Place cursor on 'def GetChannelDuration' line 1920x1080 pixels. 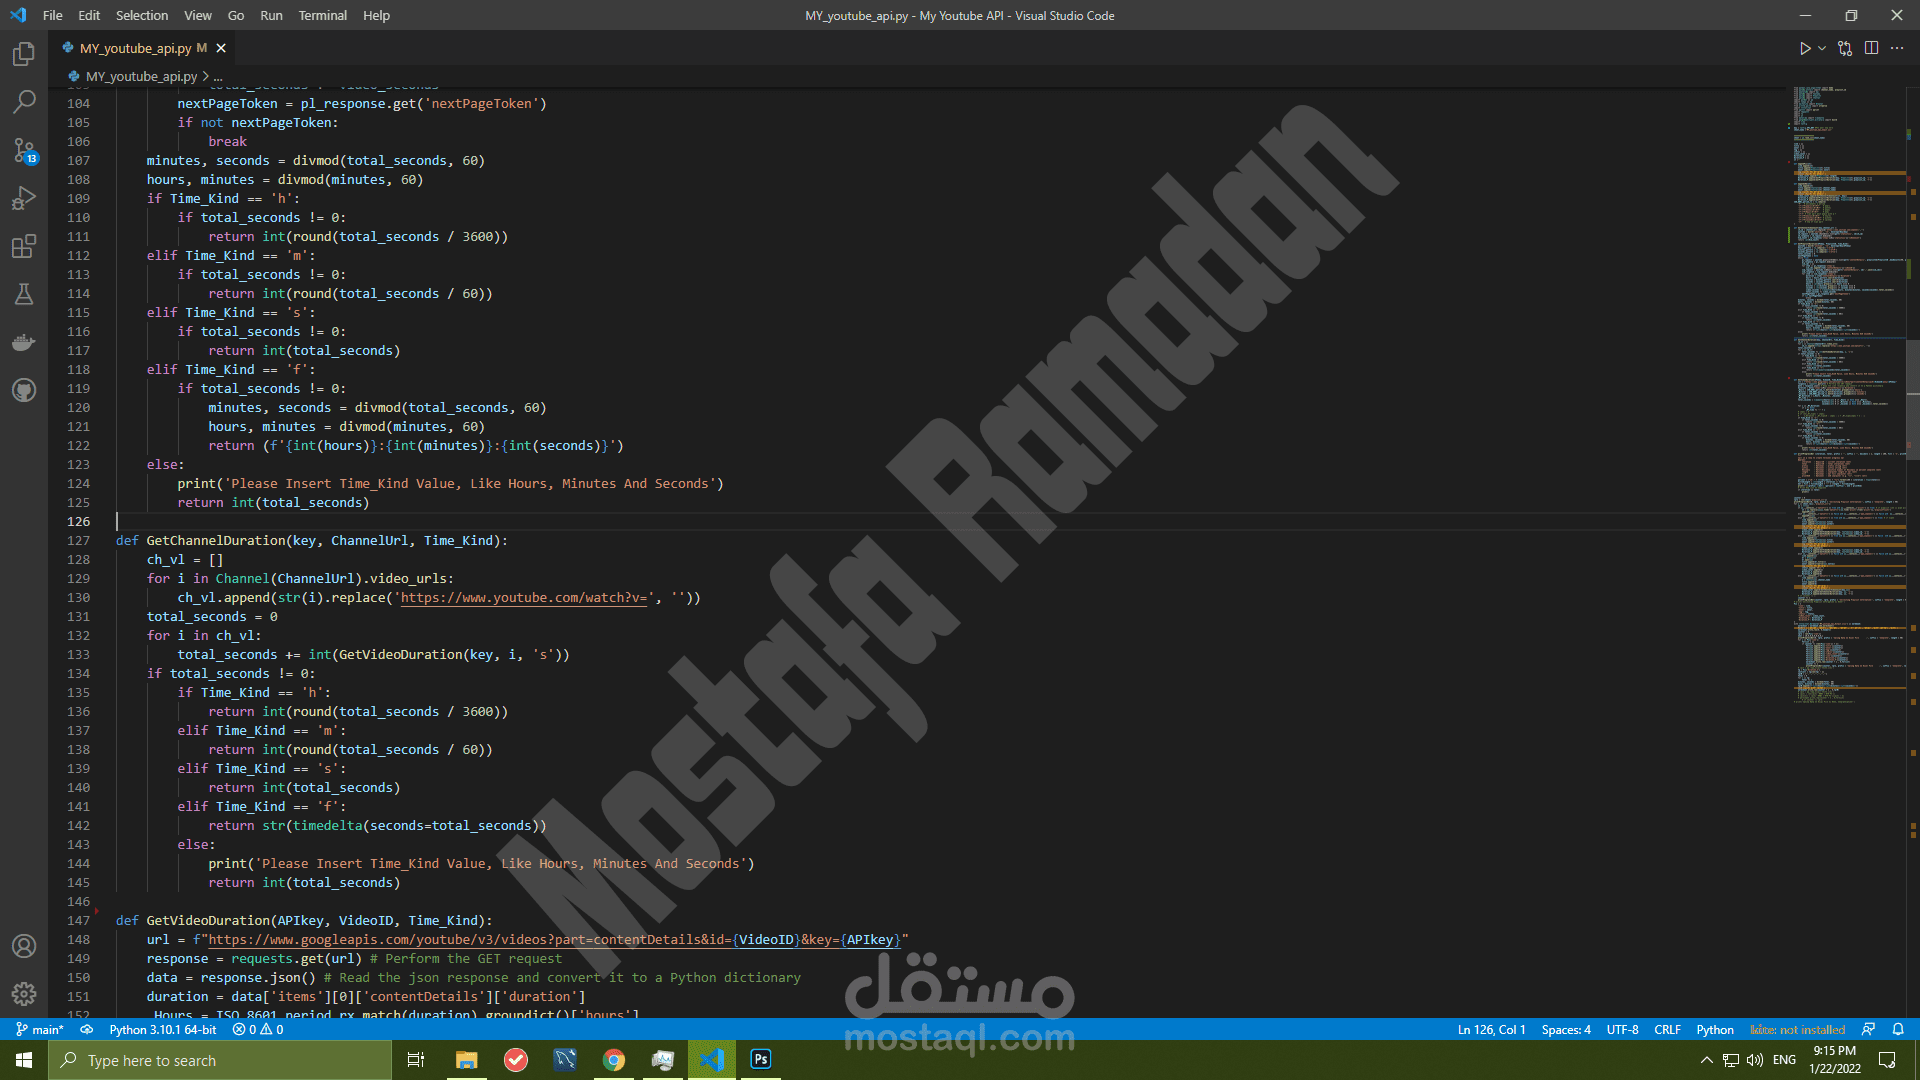[311, 540]
